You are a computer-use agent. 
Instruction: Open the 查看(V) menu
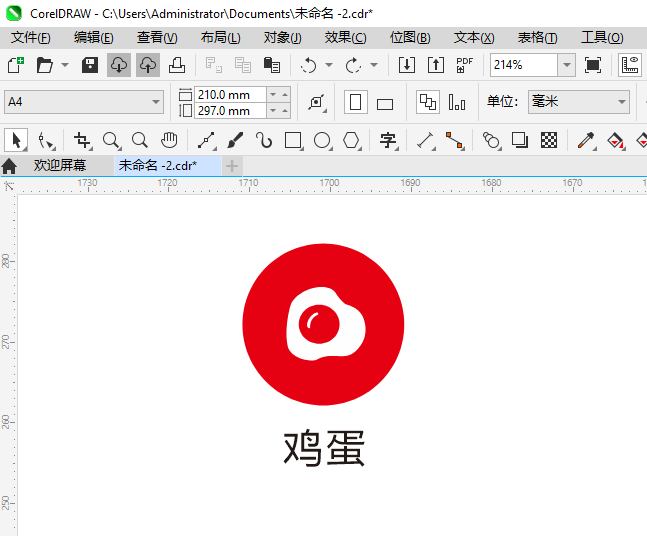pyautogui.click(x=157, y=38)
